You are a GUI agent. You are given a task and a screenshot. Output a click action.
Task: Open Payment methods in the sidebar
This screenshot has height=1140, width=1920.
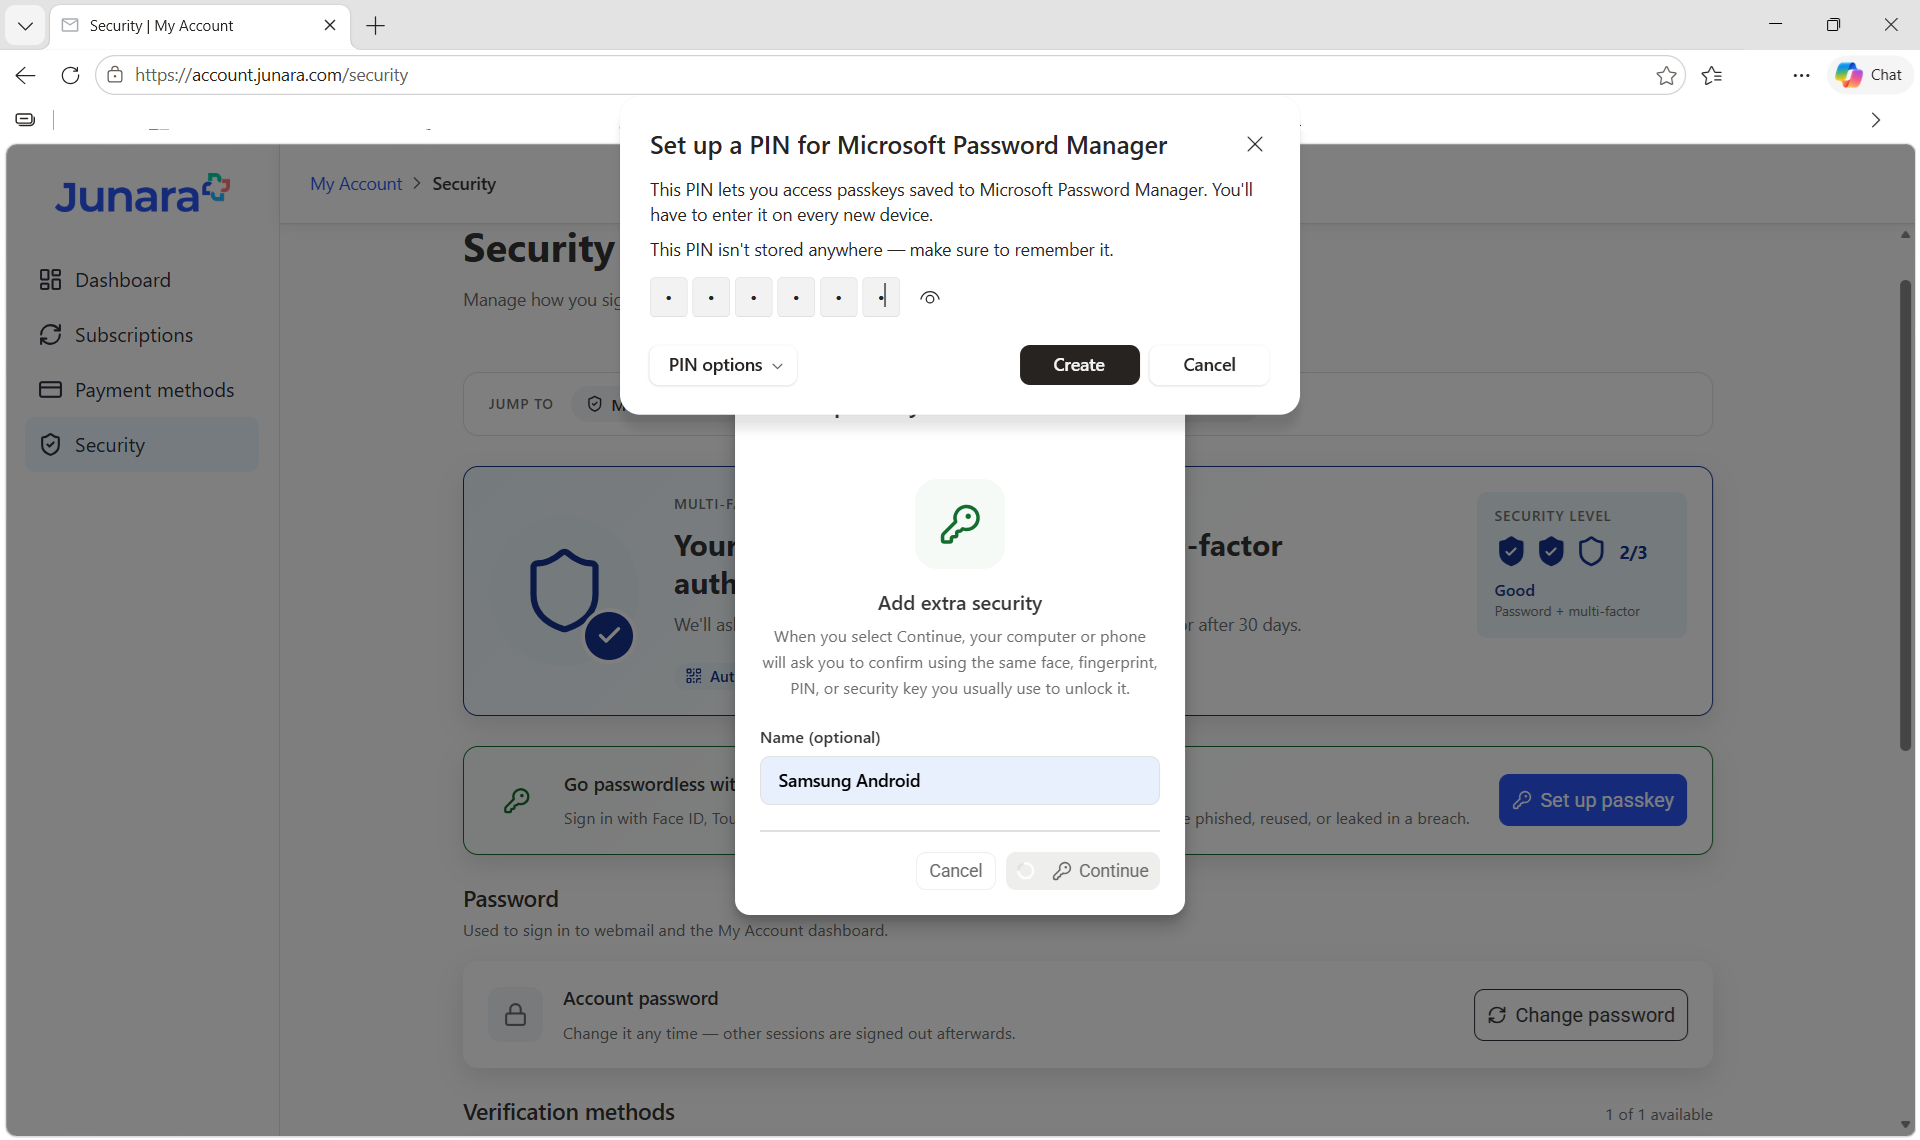coord(142,390)
